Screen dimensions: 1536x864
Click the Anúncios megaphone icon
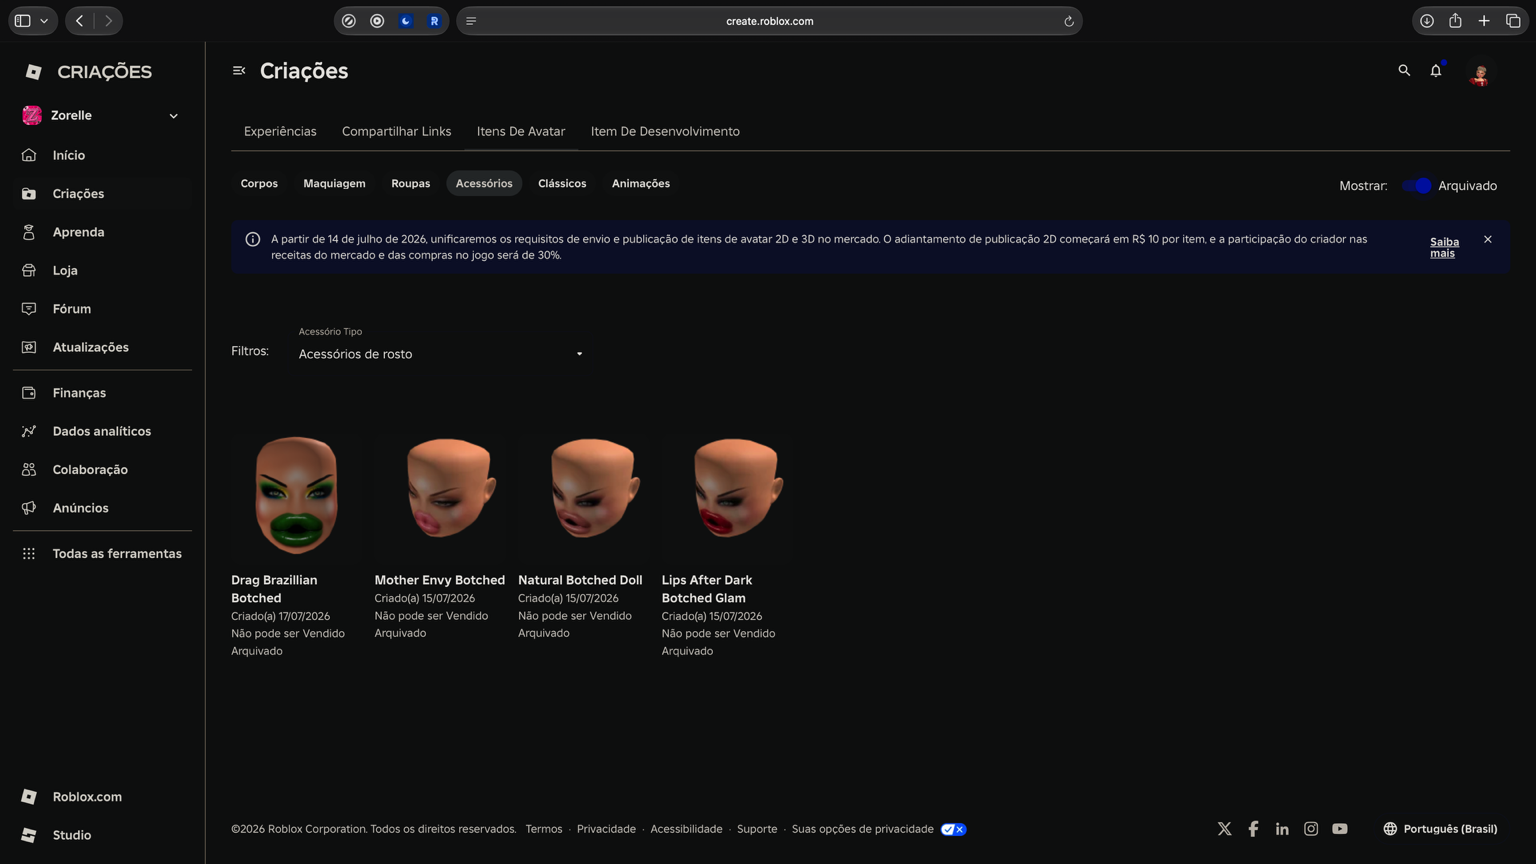(29, 508)
